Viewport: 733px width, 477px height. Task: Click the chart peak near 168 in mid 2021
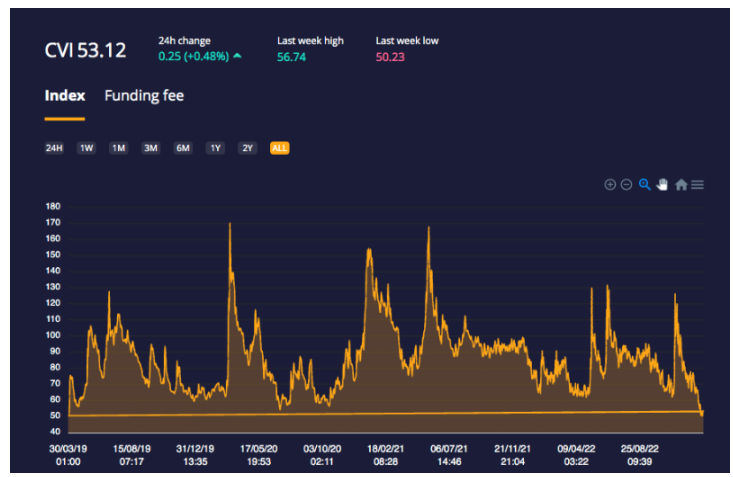429,228
